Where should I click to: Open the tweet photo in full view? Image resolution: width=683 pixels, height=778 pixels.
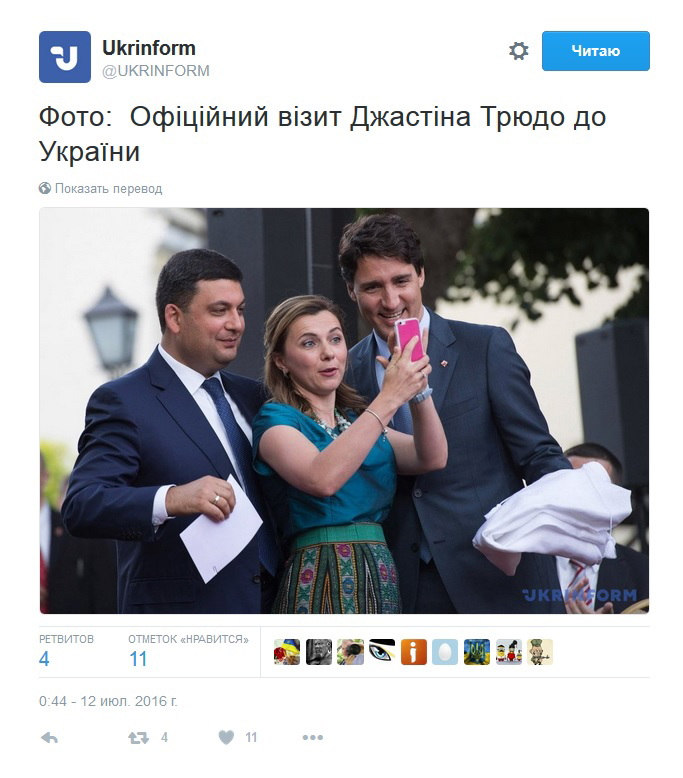(344, 411)
